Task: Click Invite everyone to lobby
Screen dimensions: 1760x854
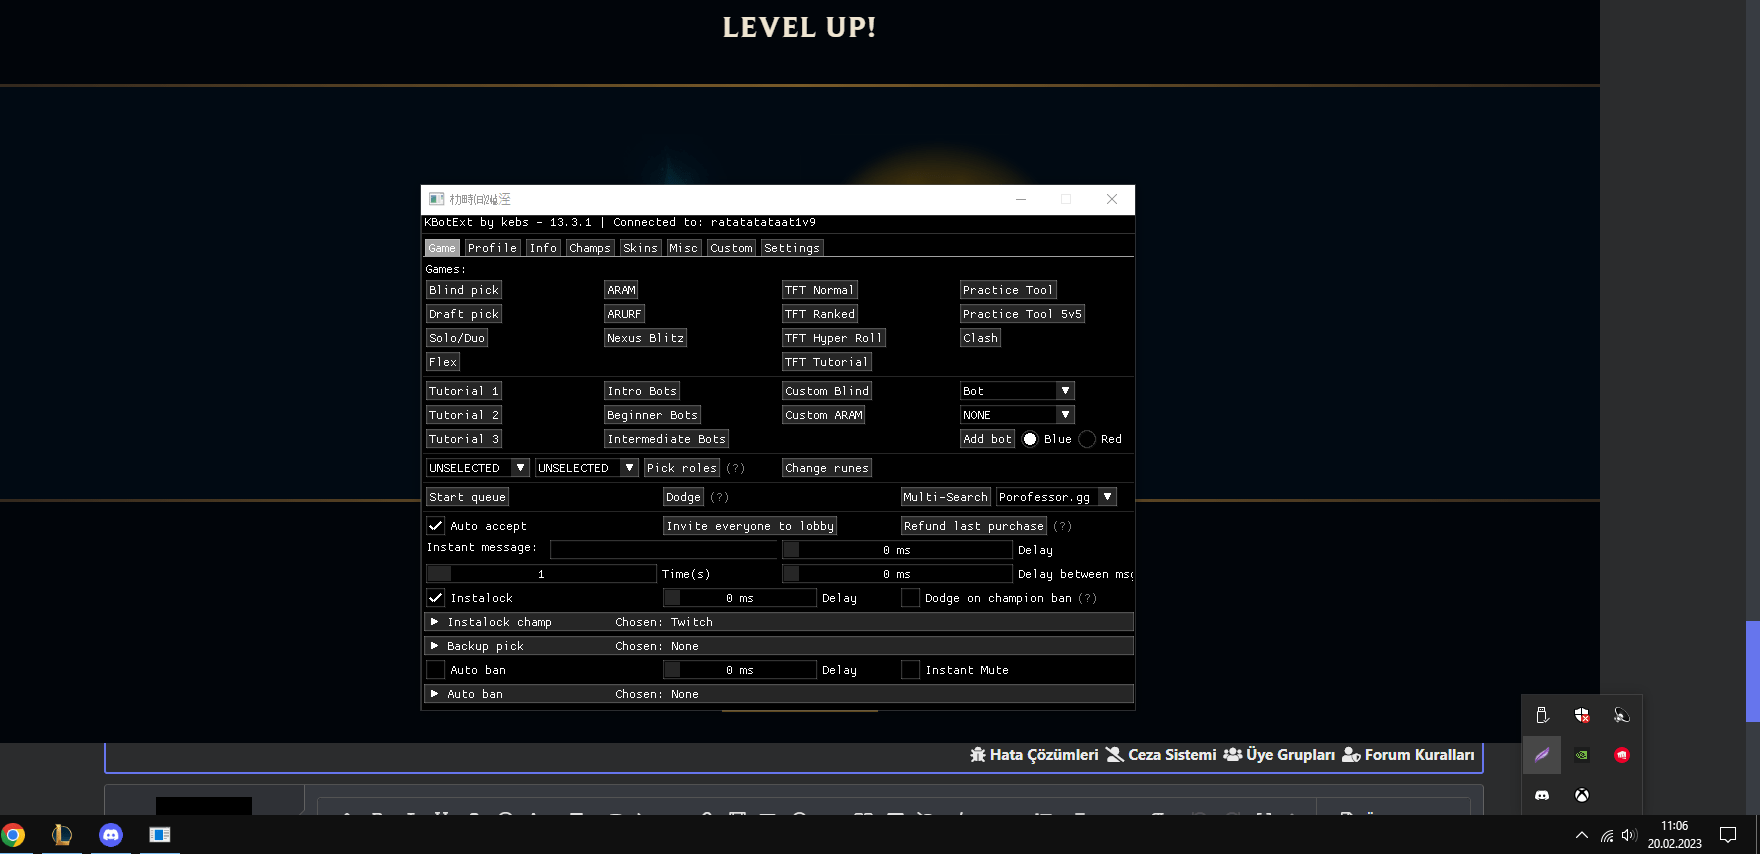Action: point(750,526)
